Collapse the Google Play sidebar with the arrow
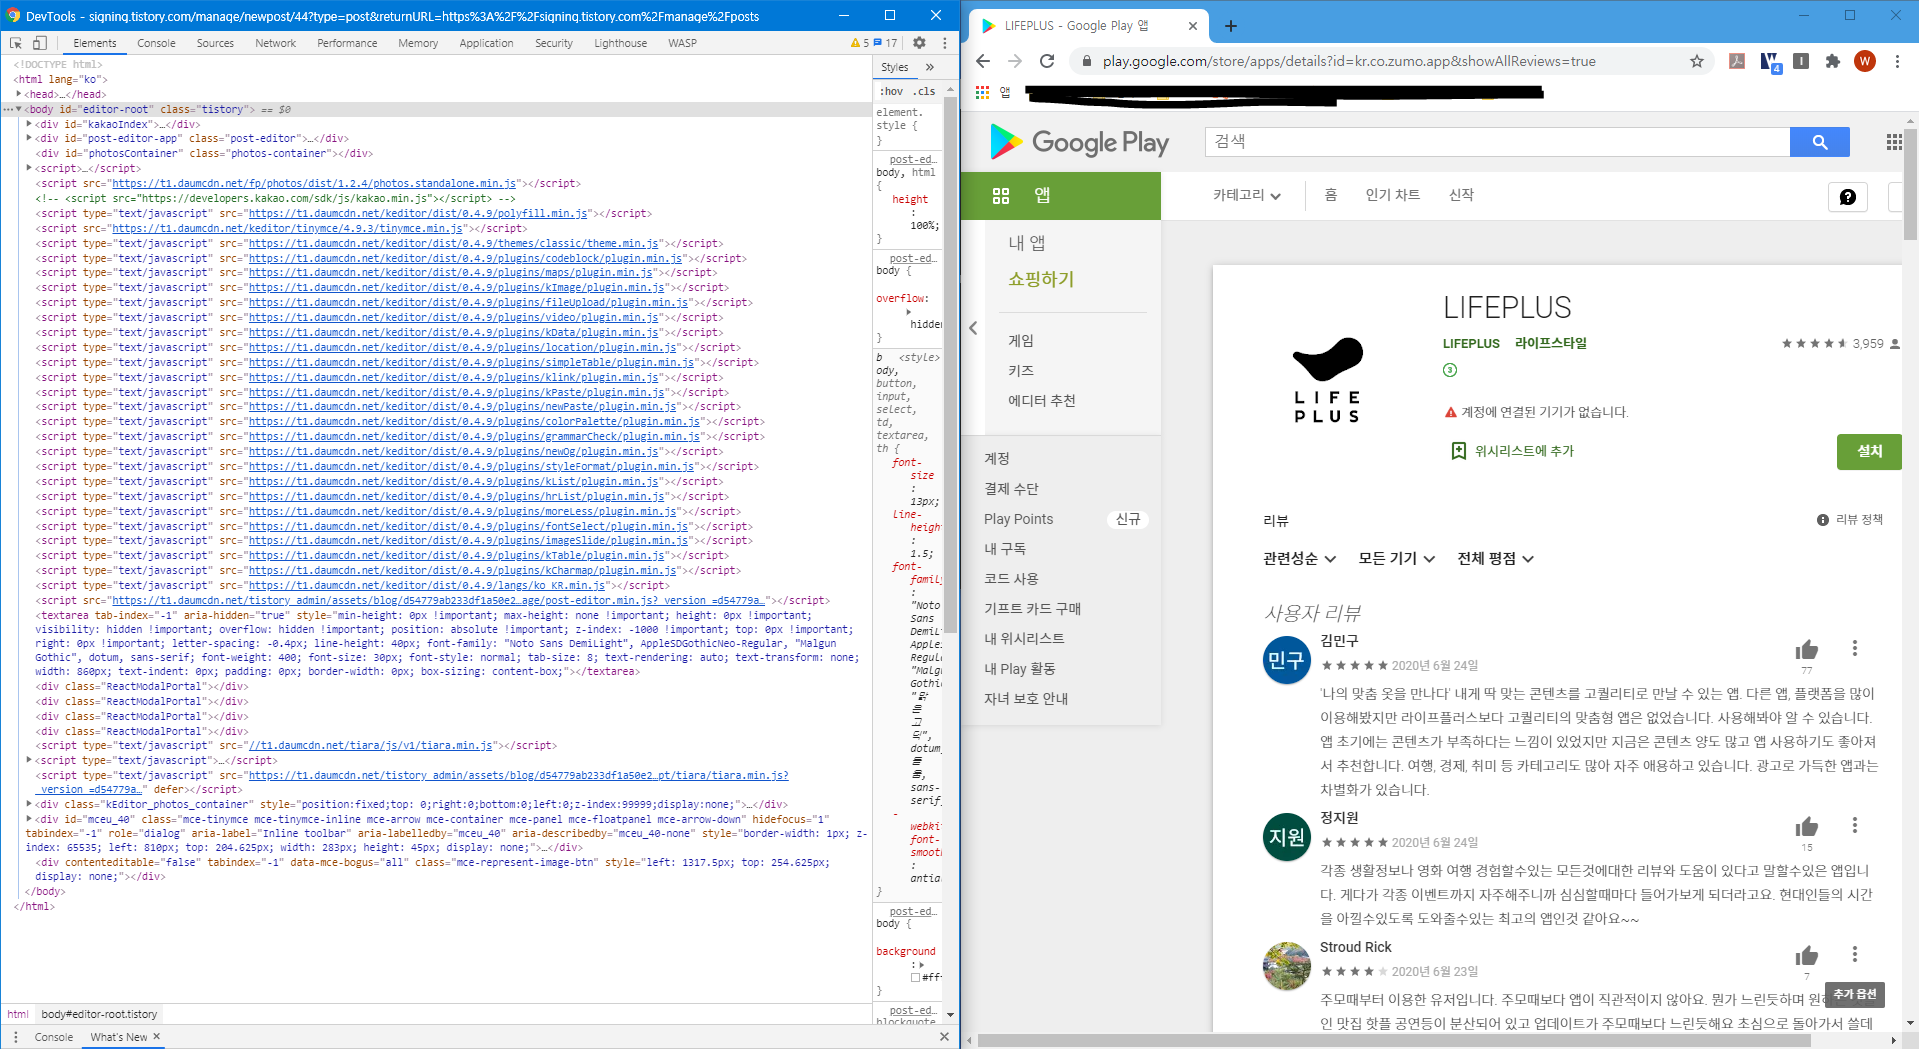The width and height of the screenshot is (1919, 1049). click(973, 328)
